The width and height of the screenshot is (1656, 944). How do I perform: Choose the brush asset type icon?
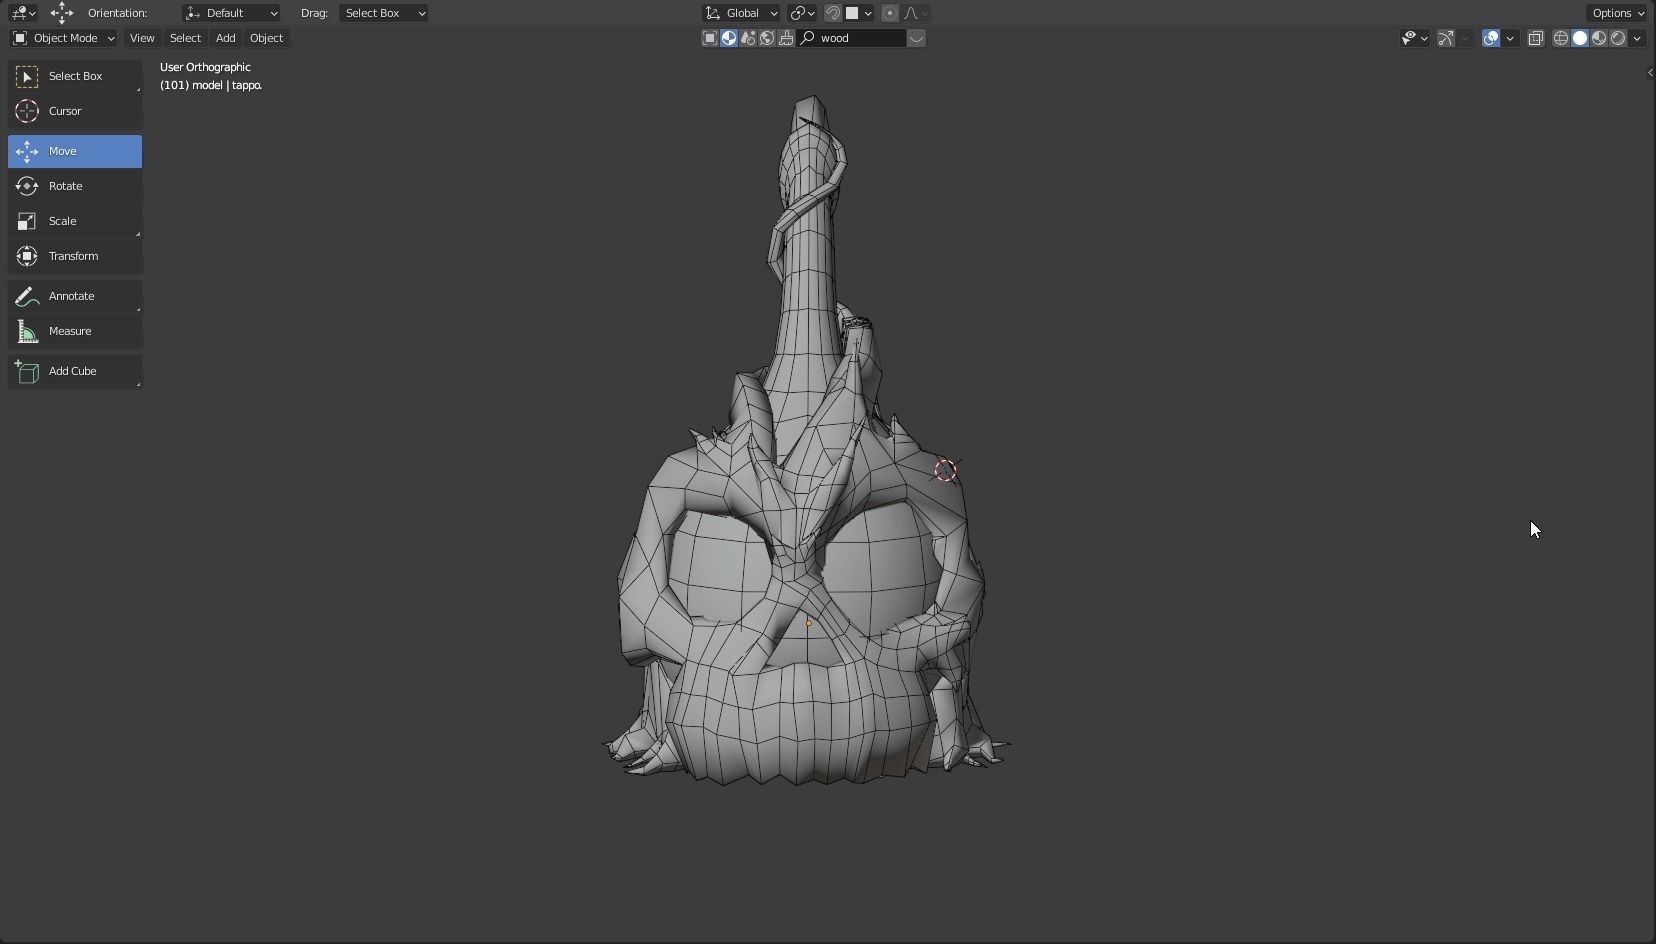click(786, 38)
